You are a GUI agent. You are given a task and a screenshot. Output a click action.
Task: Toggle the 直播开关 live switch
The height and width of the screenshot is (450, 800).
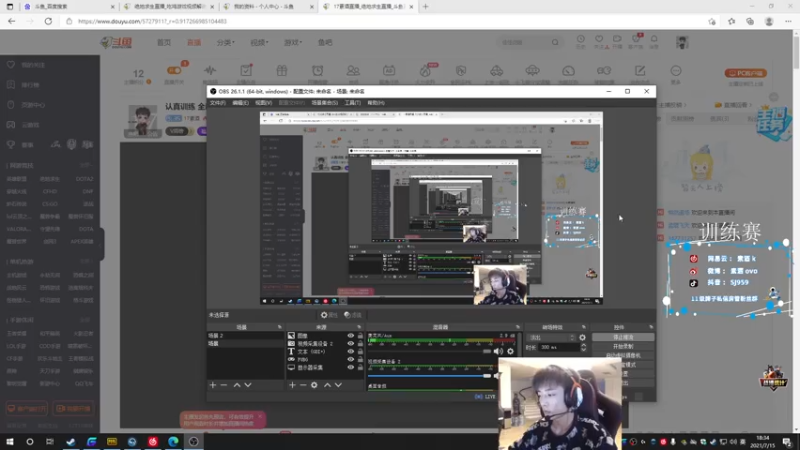coord(174,70)
